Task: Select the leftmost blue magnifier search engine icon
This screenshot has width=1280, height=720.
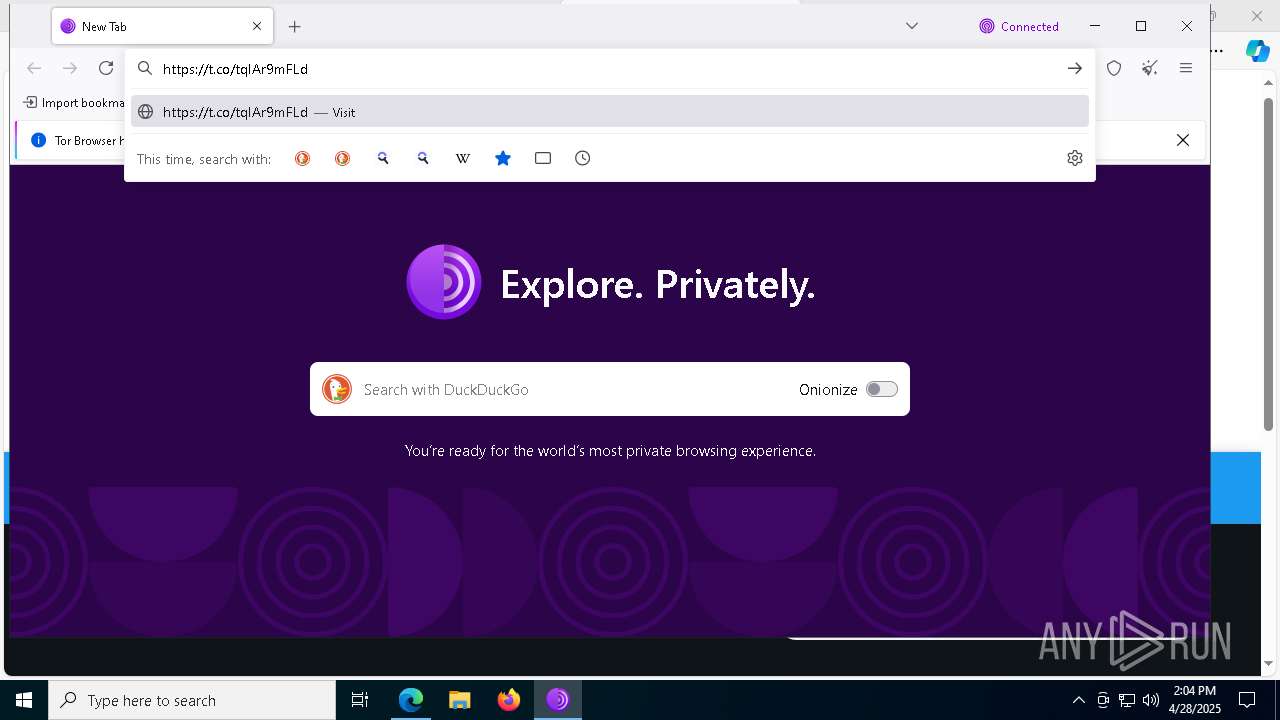Action: (383, 158)
